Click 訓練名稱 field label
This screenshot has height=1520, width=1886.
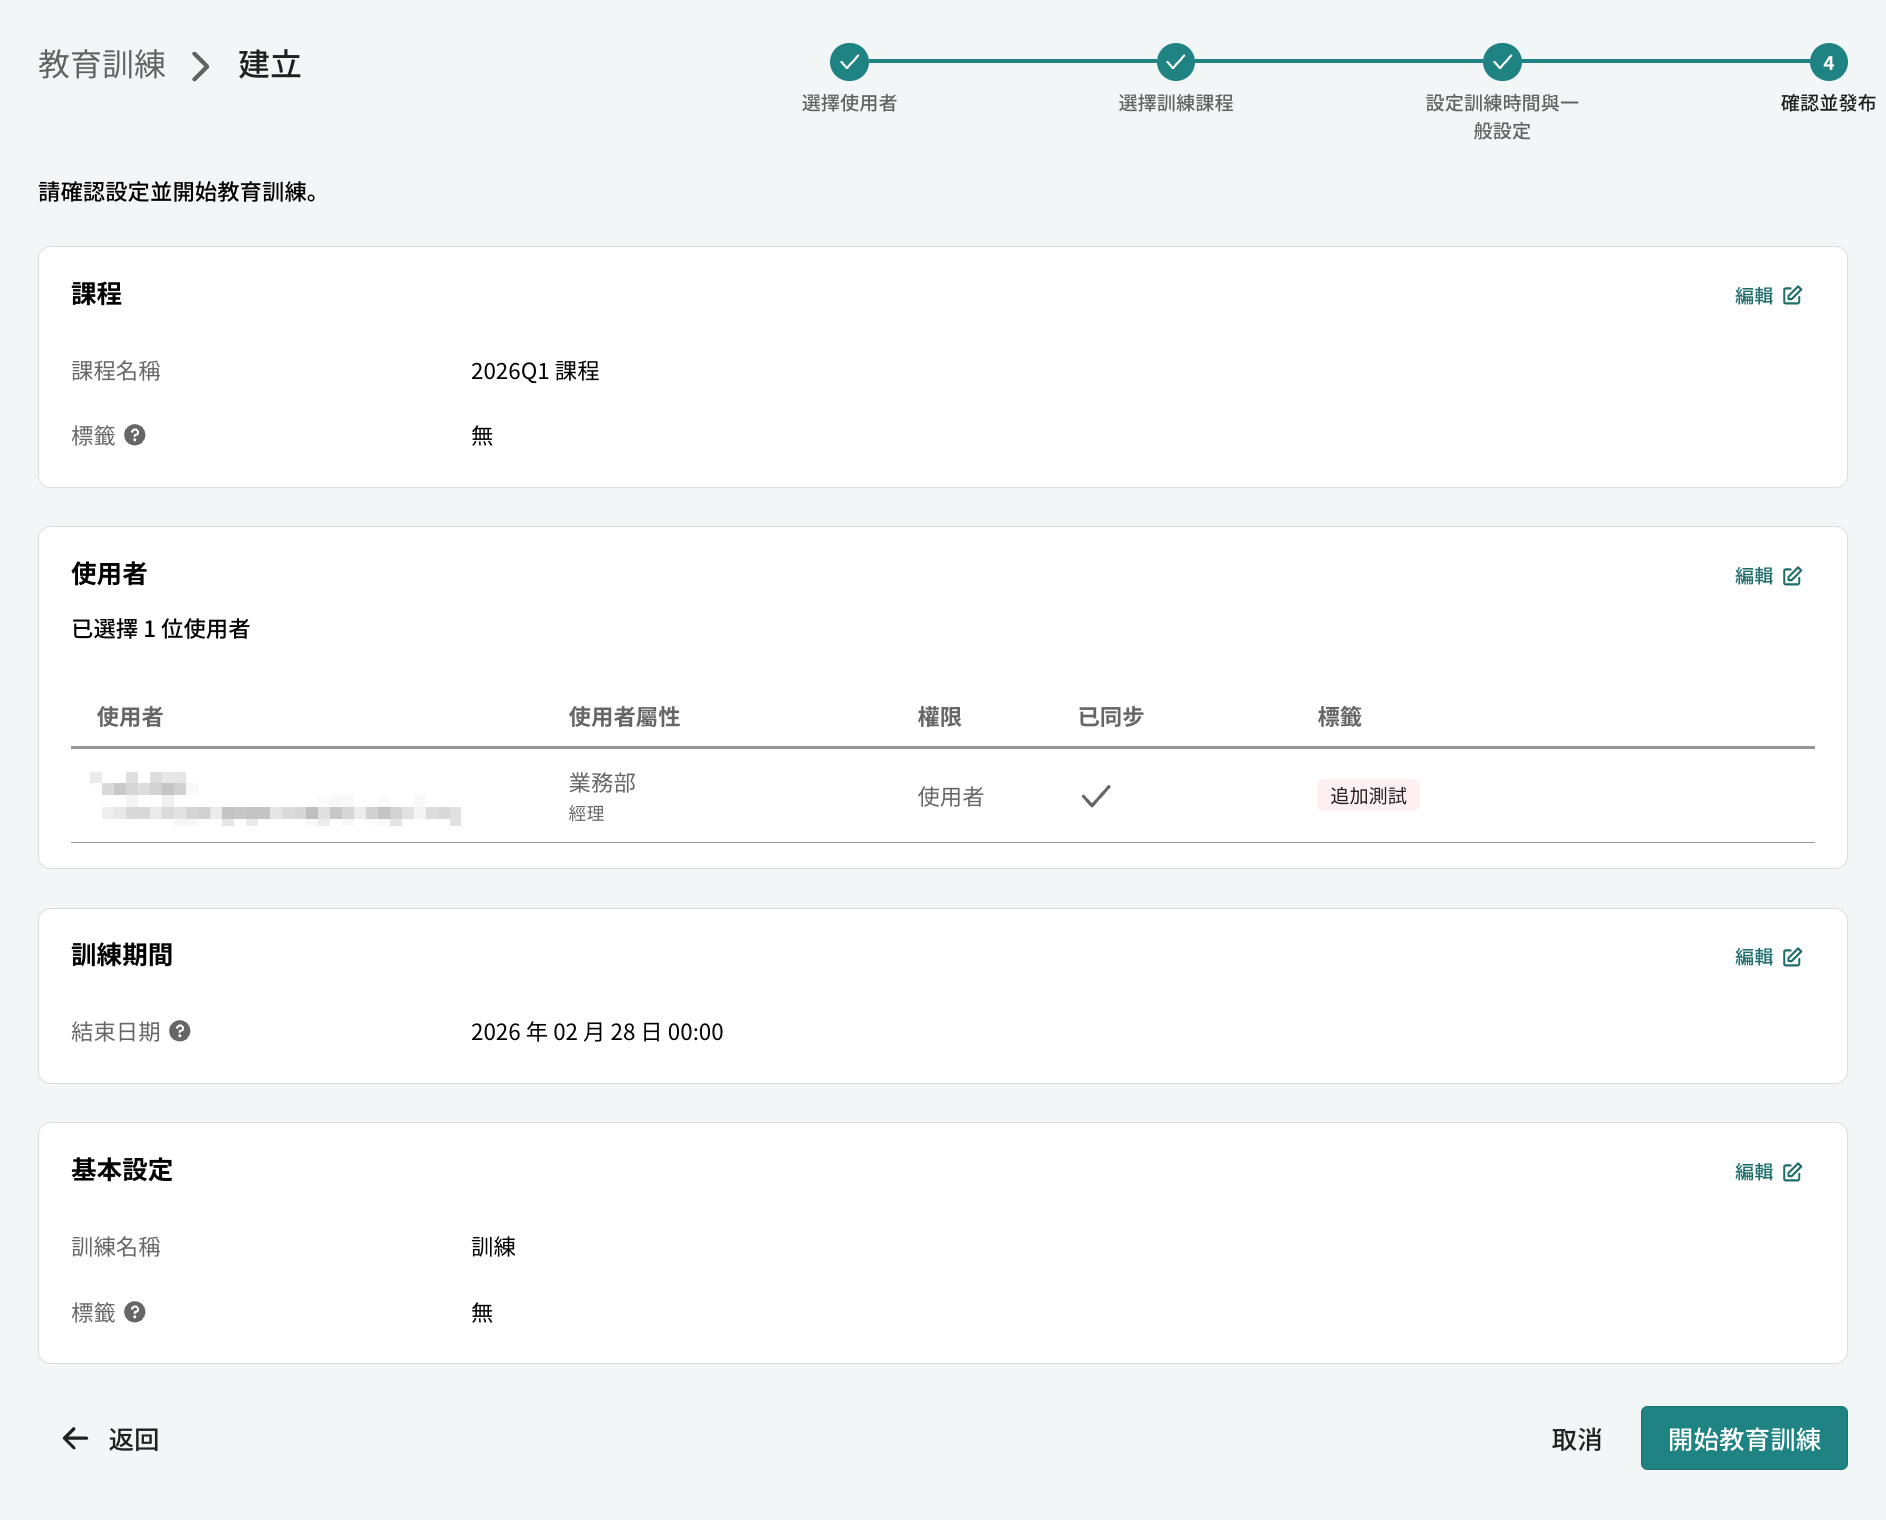(116, 1247)
